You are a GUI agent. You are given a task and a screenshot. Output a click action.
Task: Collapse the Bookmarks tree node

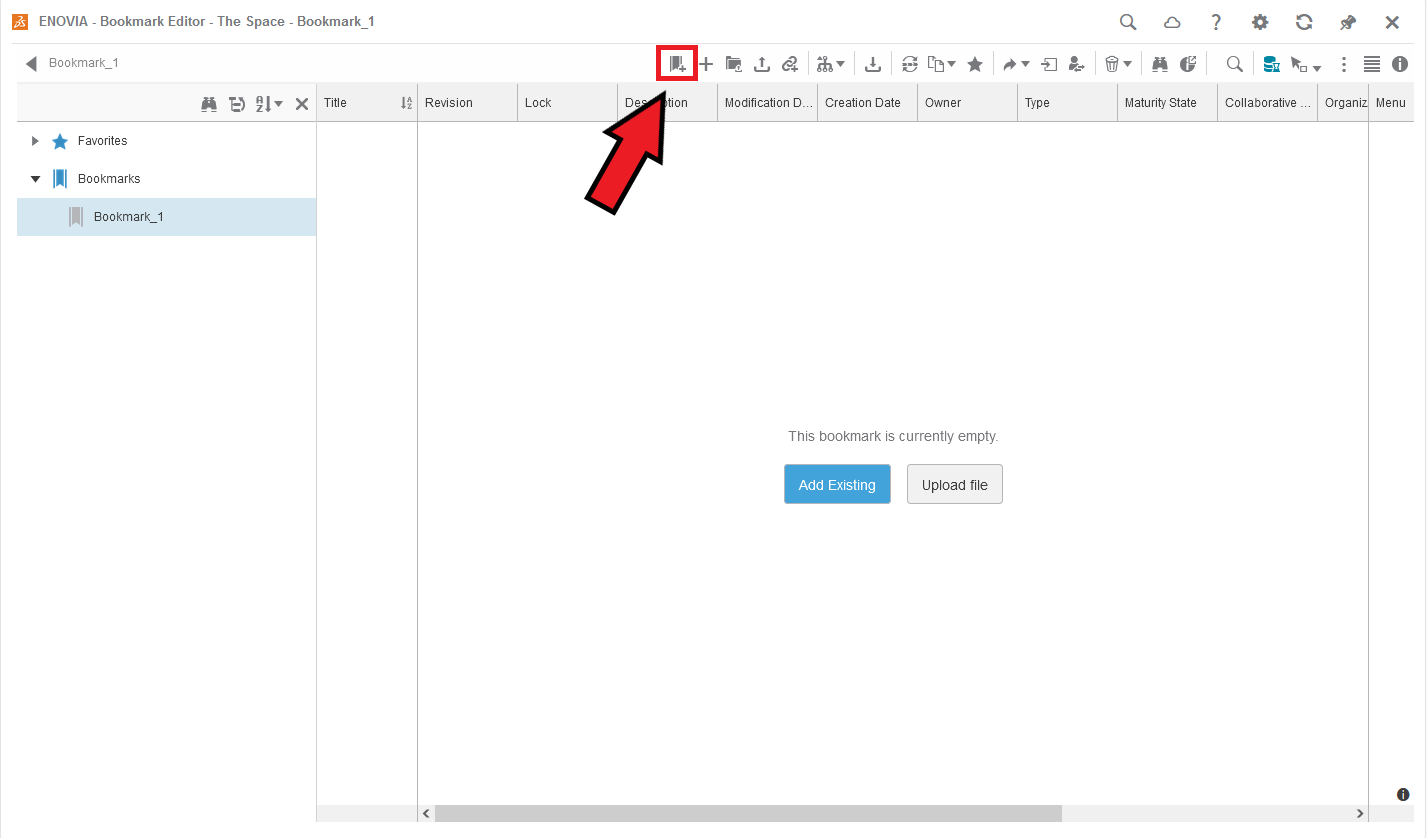tap(36, 179)
